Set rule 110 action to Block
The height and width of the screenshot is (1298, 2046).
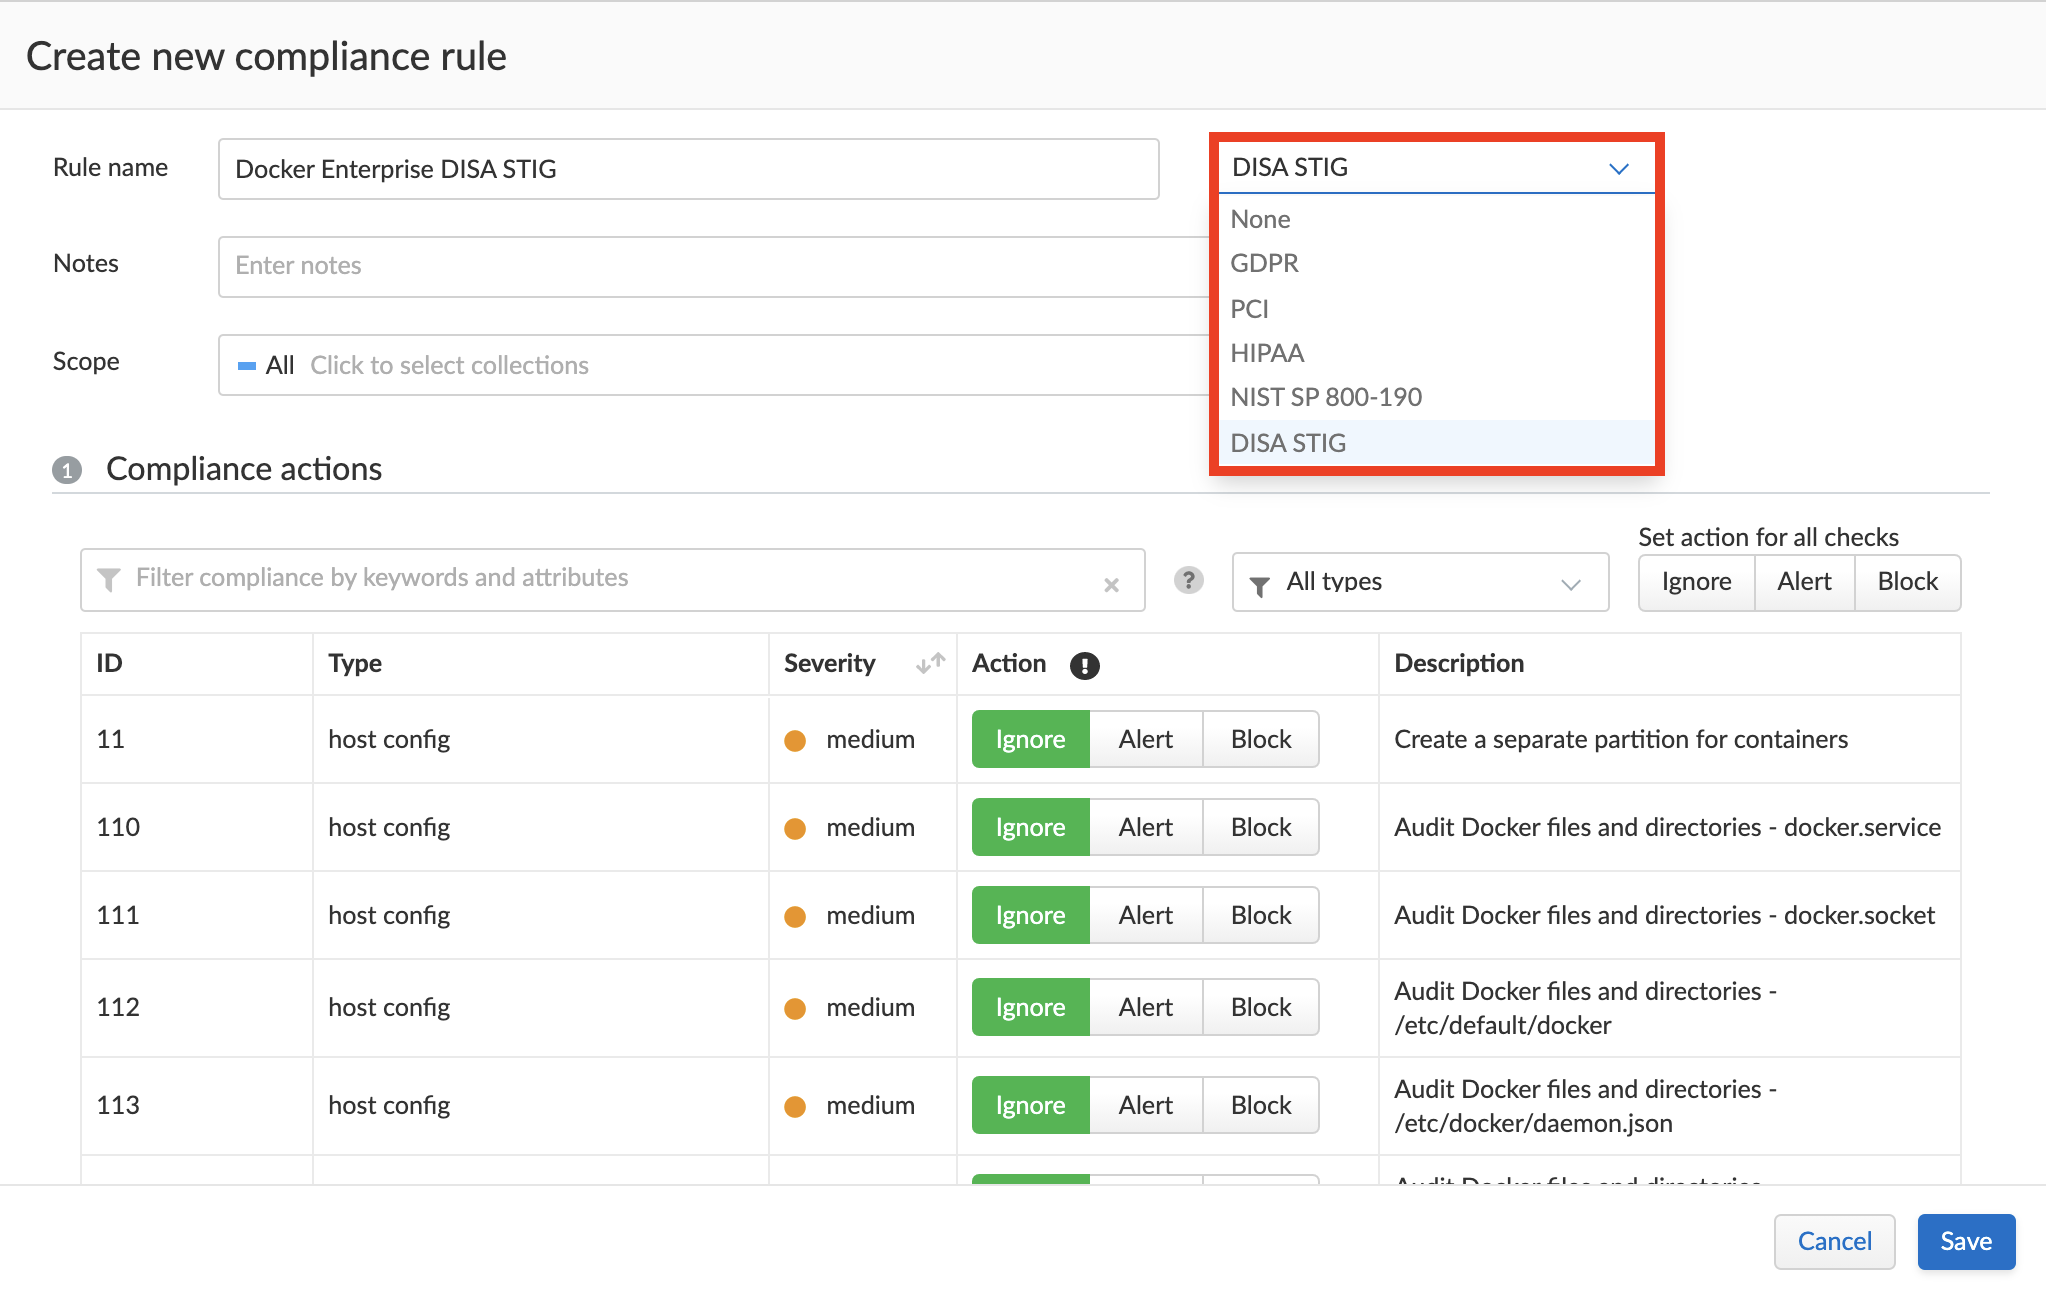1261,828
